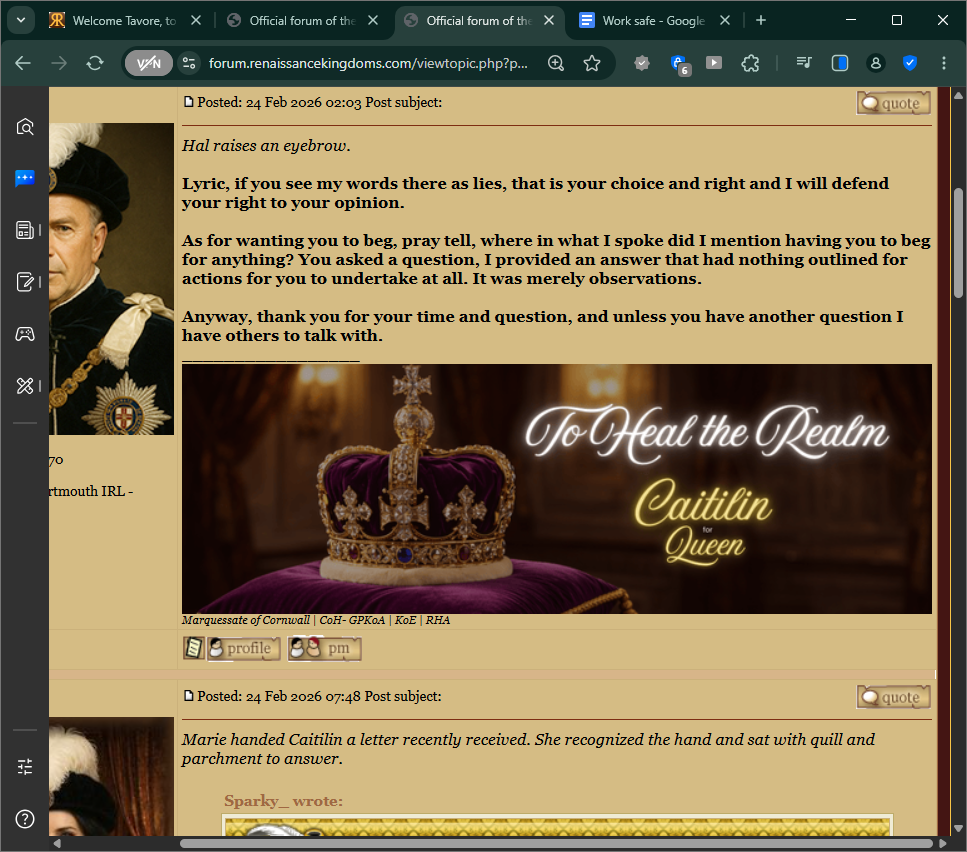Toggle the browser side panel
Viewport: 967px width, 852px height.
tap(840, 63)
